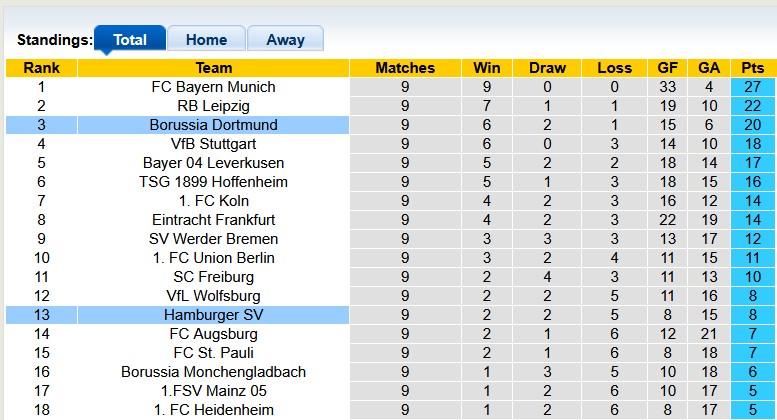Open FC St. Pauli team link
Image resolution: width=777 pixels, height=420 pixels.
214,353
